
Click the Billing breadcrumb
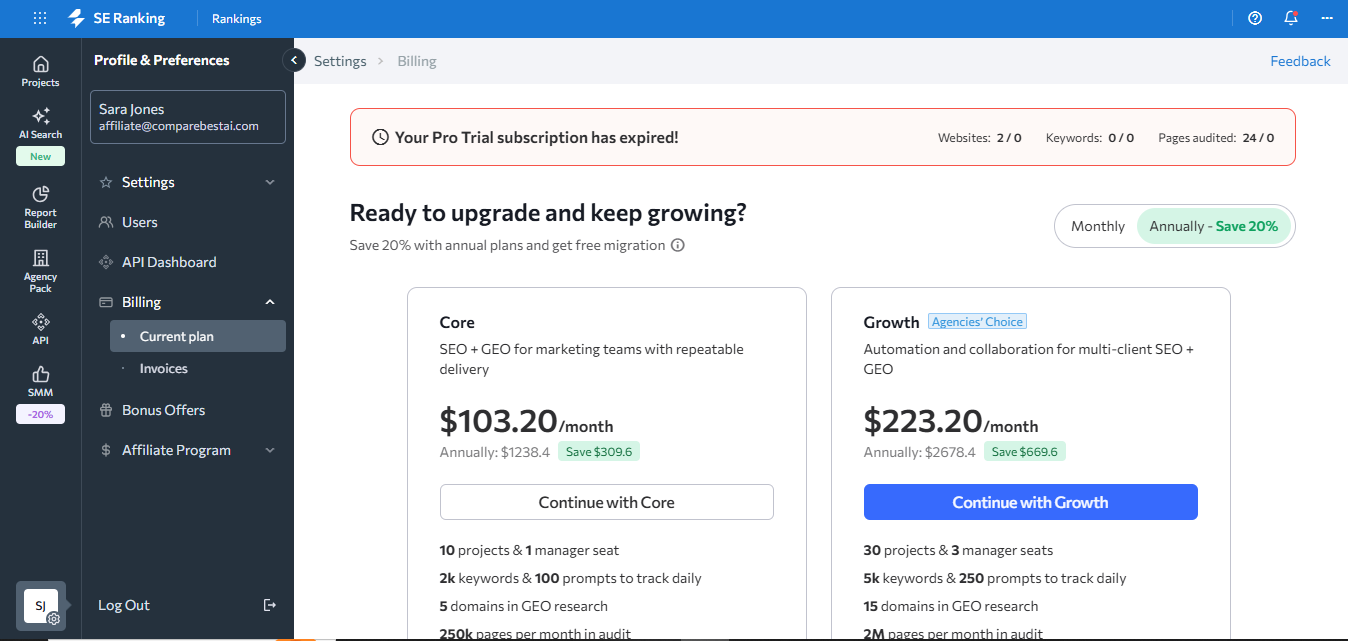pos(417,61)
